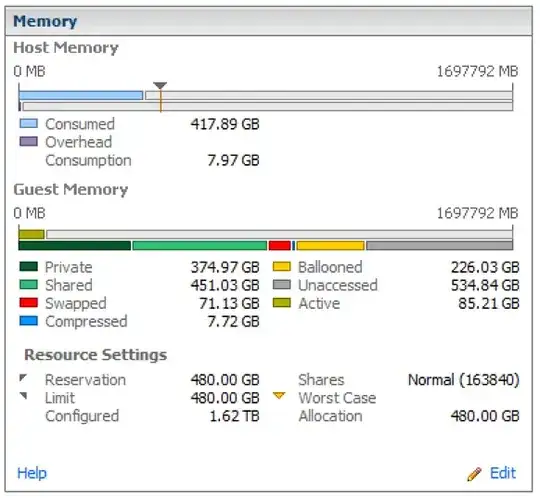Click the Reservation marker icon
540x498 pixels.
(23, 378)
